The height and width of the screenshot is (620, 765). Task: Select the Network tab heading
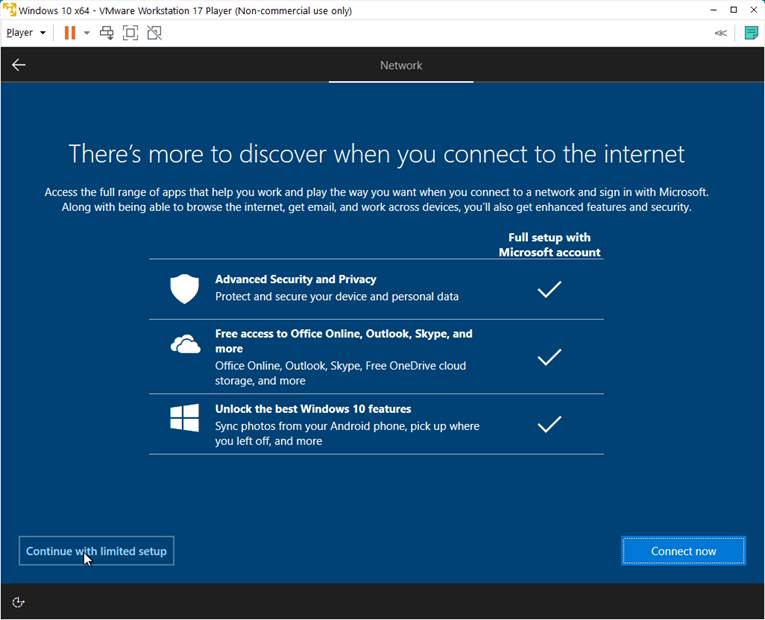pos(401,65)
